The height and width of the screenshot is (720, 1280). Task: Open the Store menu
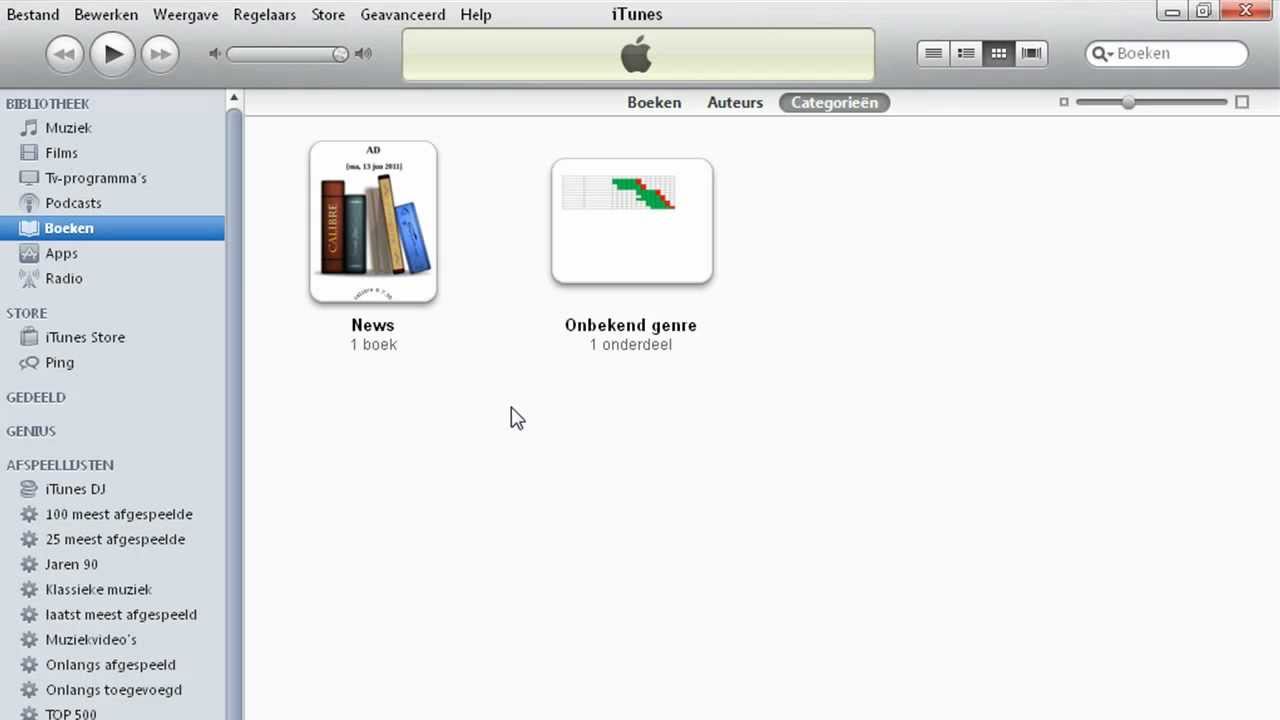[328, 14]
